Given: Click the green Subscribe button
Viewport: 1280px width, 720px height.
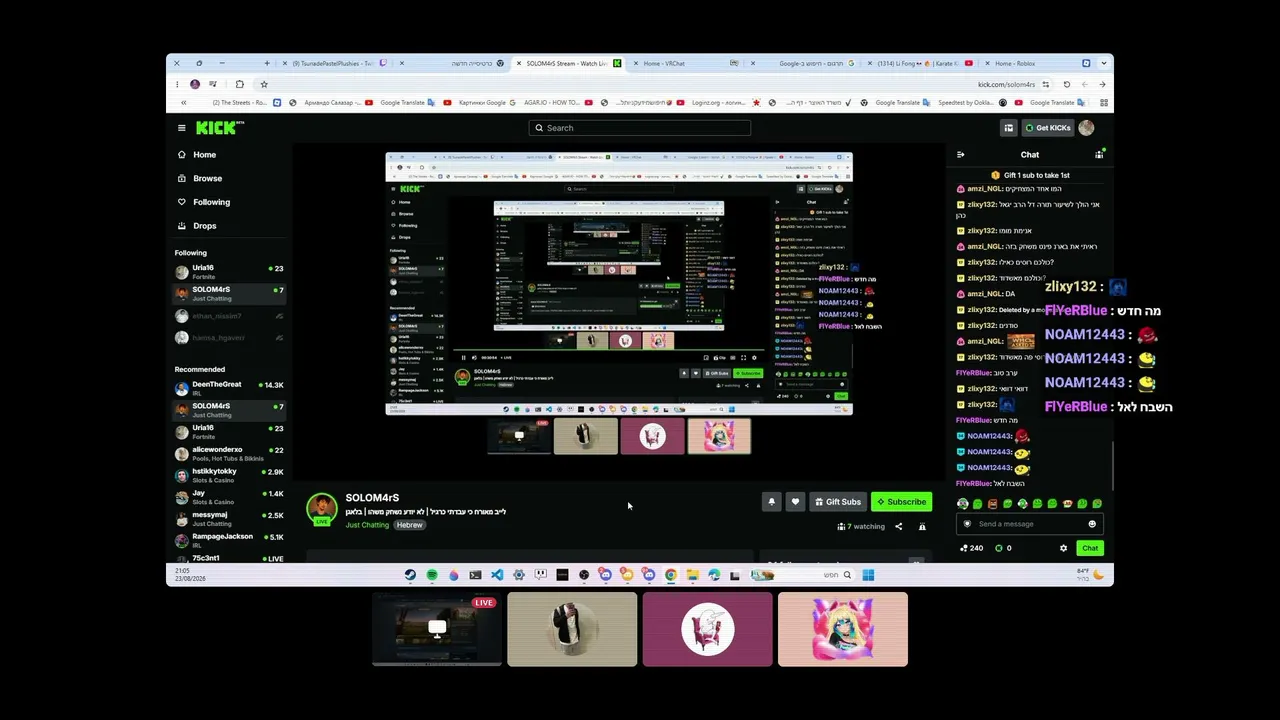Looking at the screenshot, I should coord(901,502).
